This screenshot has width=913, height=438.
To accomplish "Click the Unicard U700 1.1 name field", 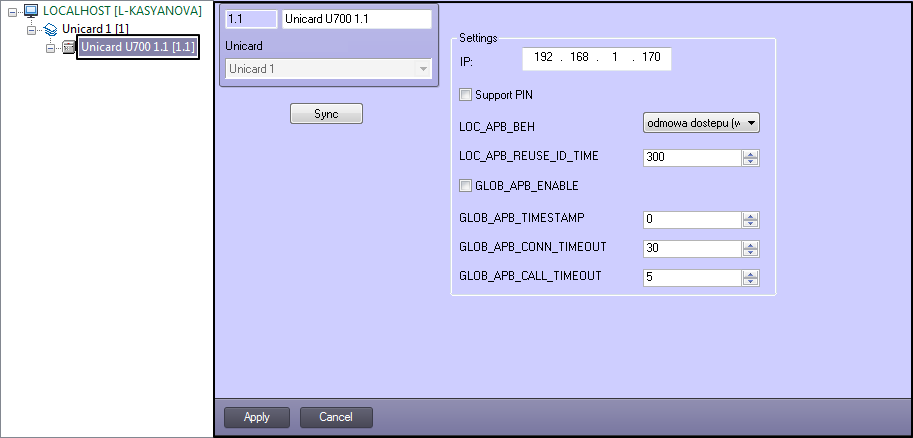I will (357, 19).
